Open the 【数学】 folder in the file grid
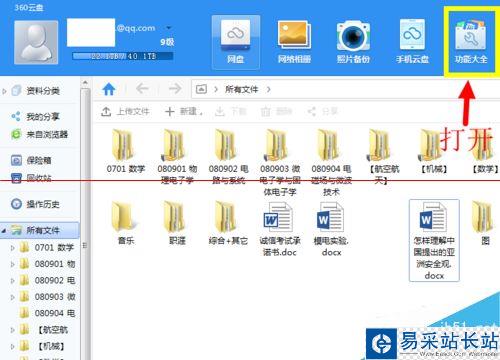500x360 pixels. [x=485, y=152]
